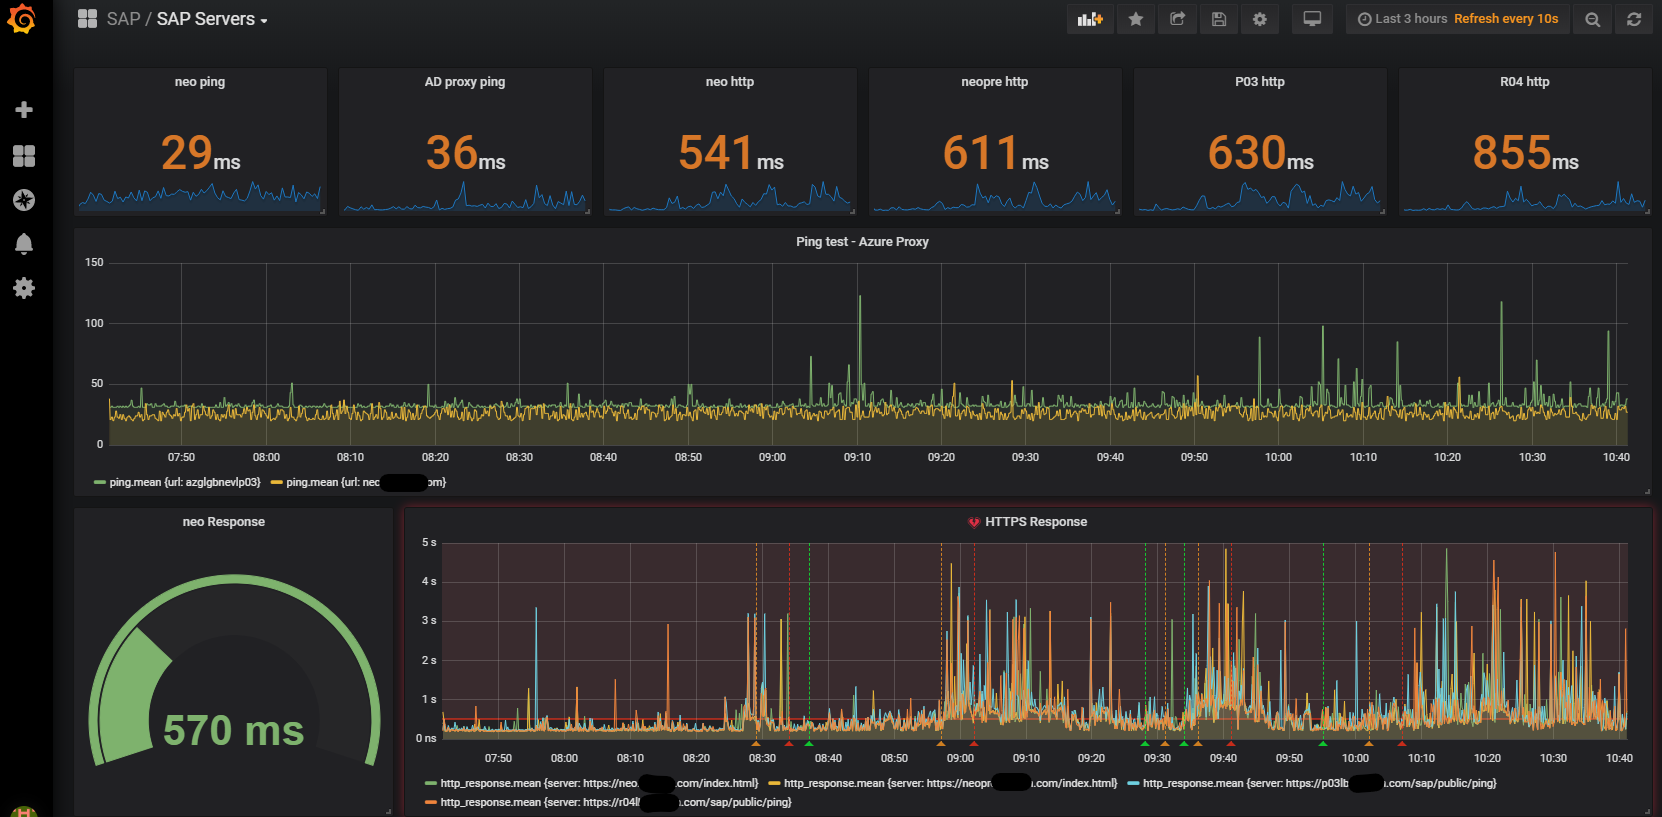Click cyan color swatch of p03 legend
Screen dimensions: 1662x817
coord(1133,783)
